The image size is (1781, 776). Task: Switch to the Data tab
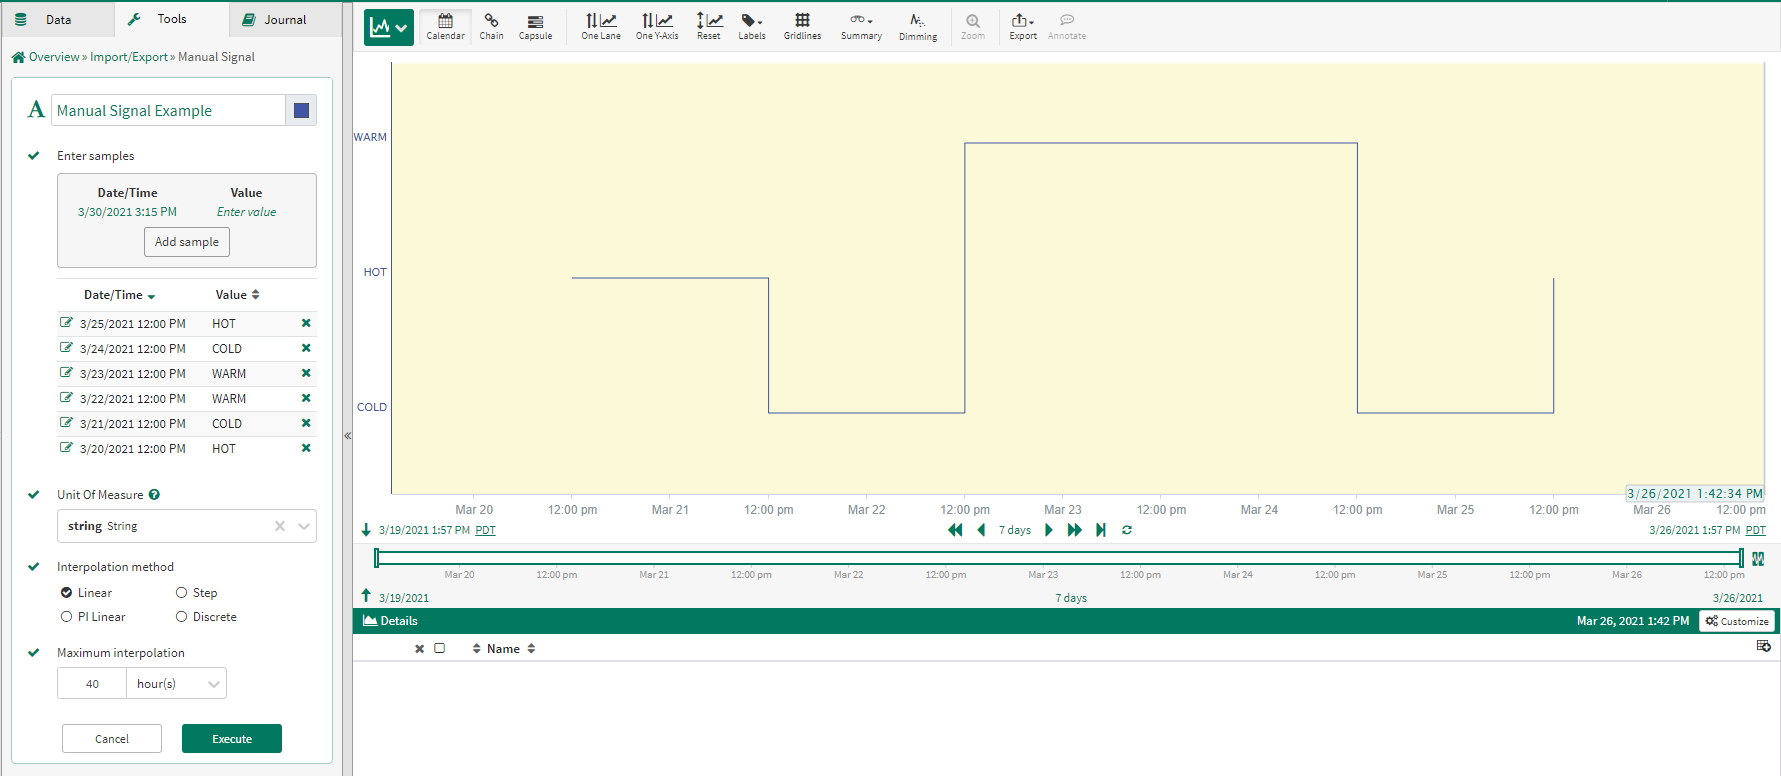coord(58,19)
